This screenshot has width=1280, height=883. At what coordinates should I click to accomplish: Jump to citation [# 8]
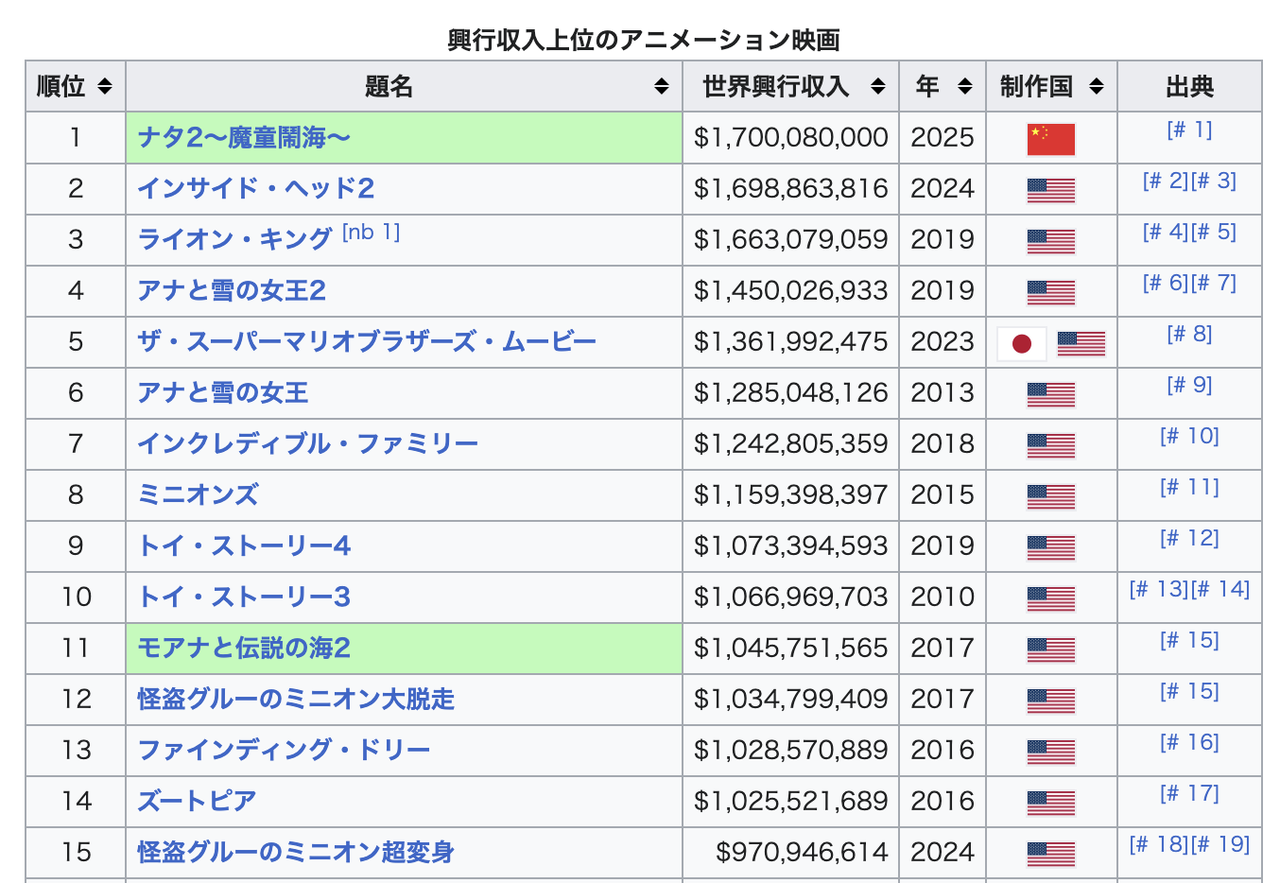click(x=1189, y=334)
